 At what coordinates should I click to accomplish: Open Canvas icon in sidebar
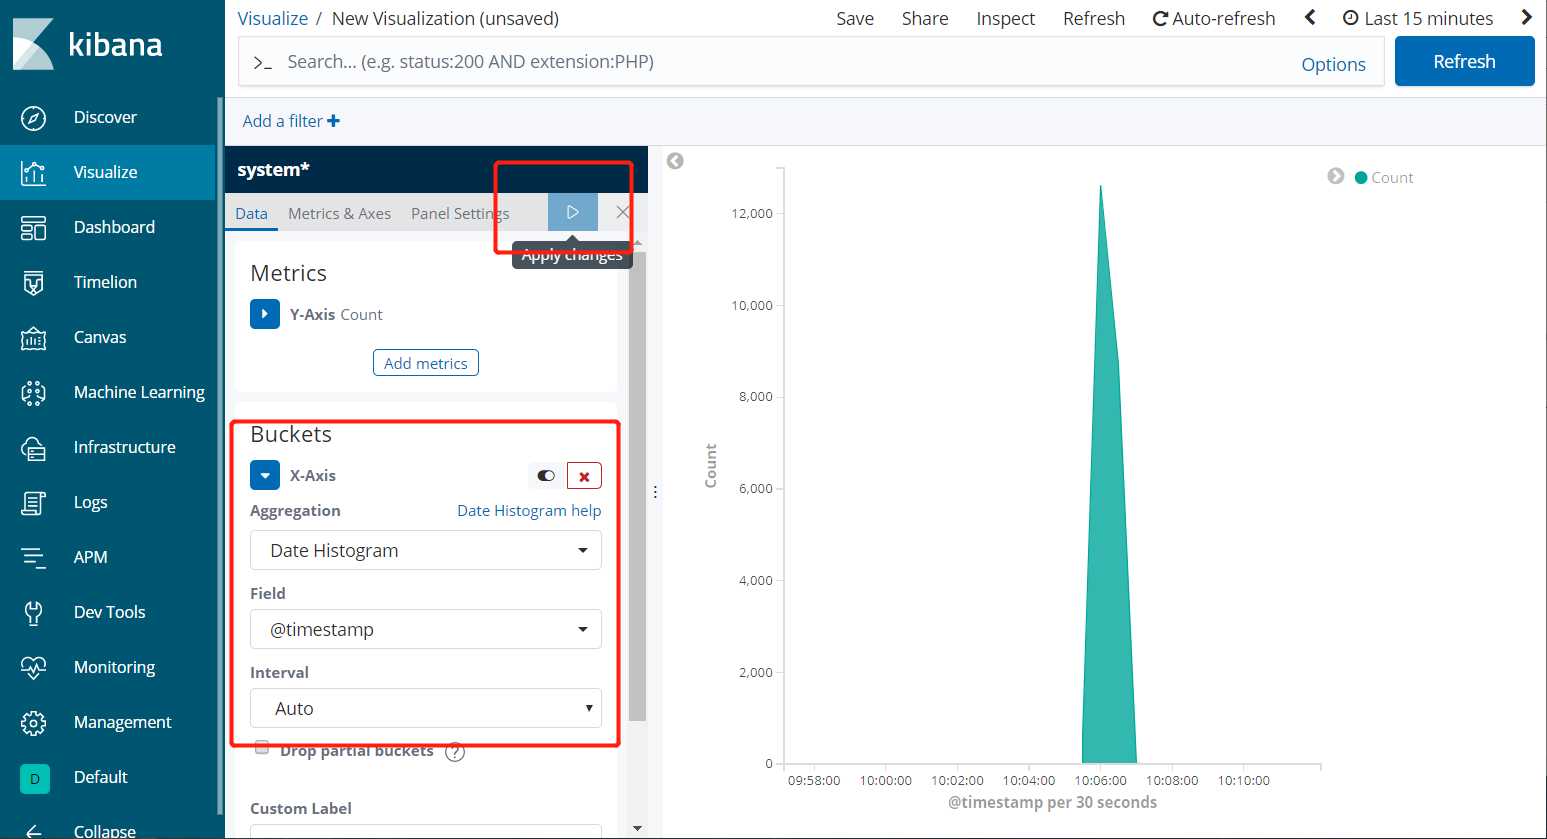click(x=33, y=337)
